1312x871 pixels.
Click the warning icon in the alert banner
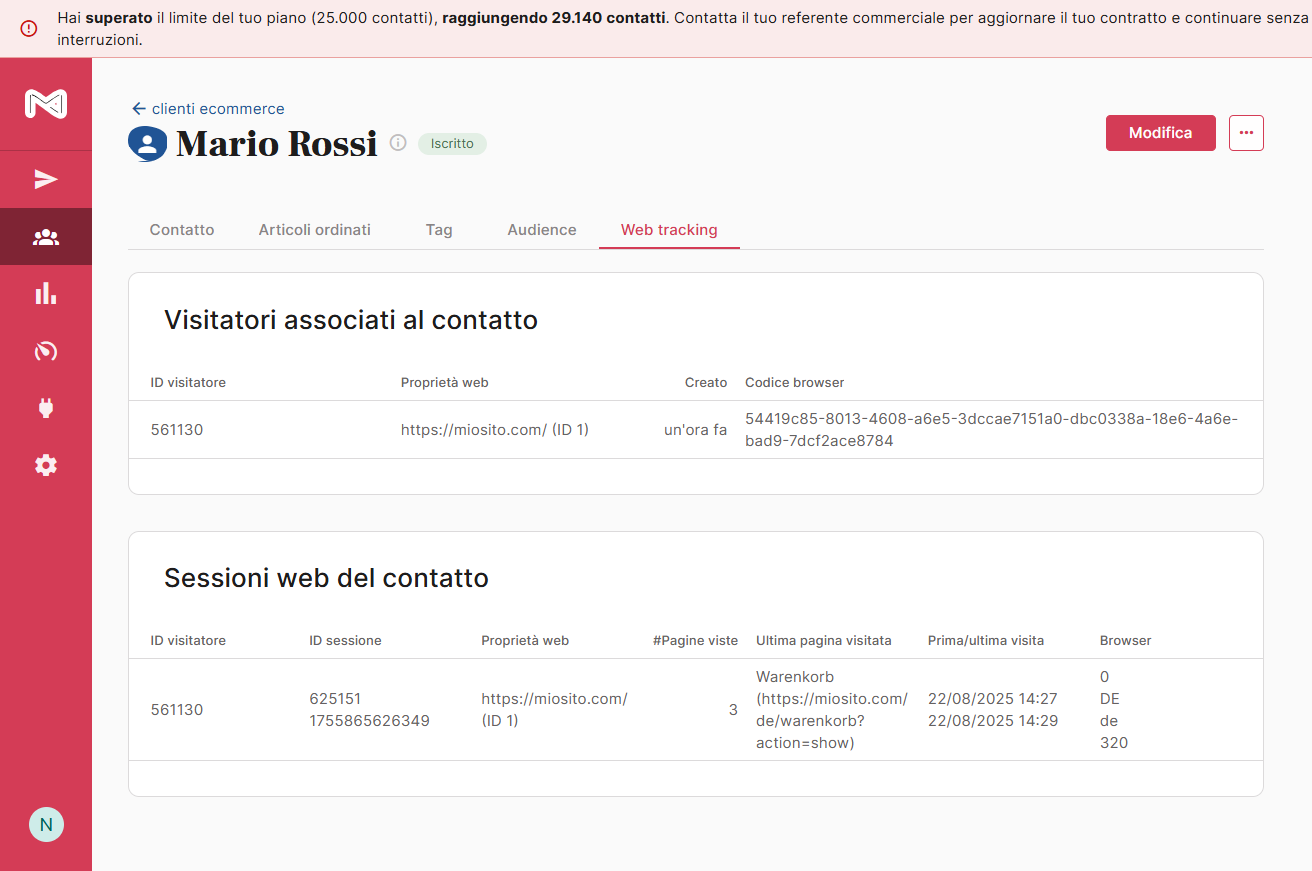pos(29,28)
